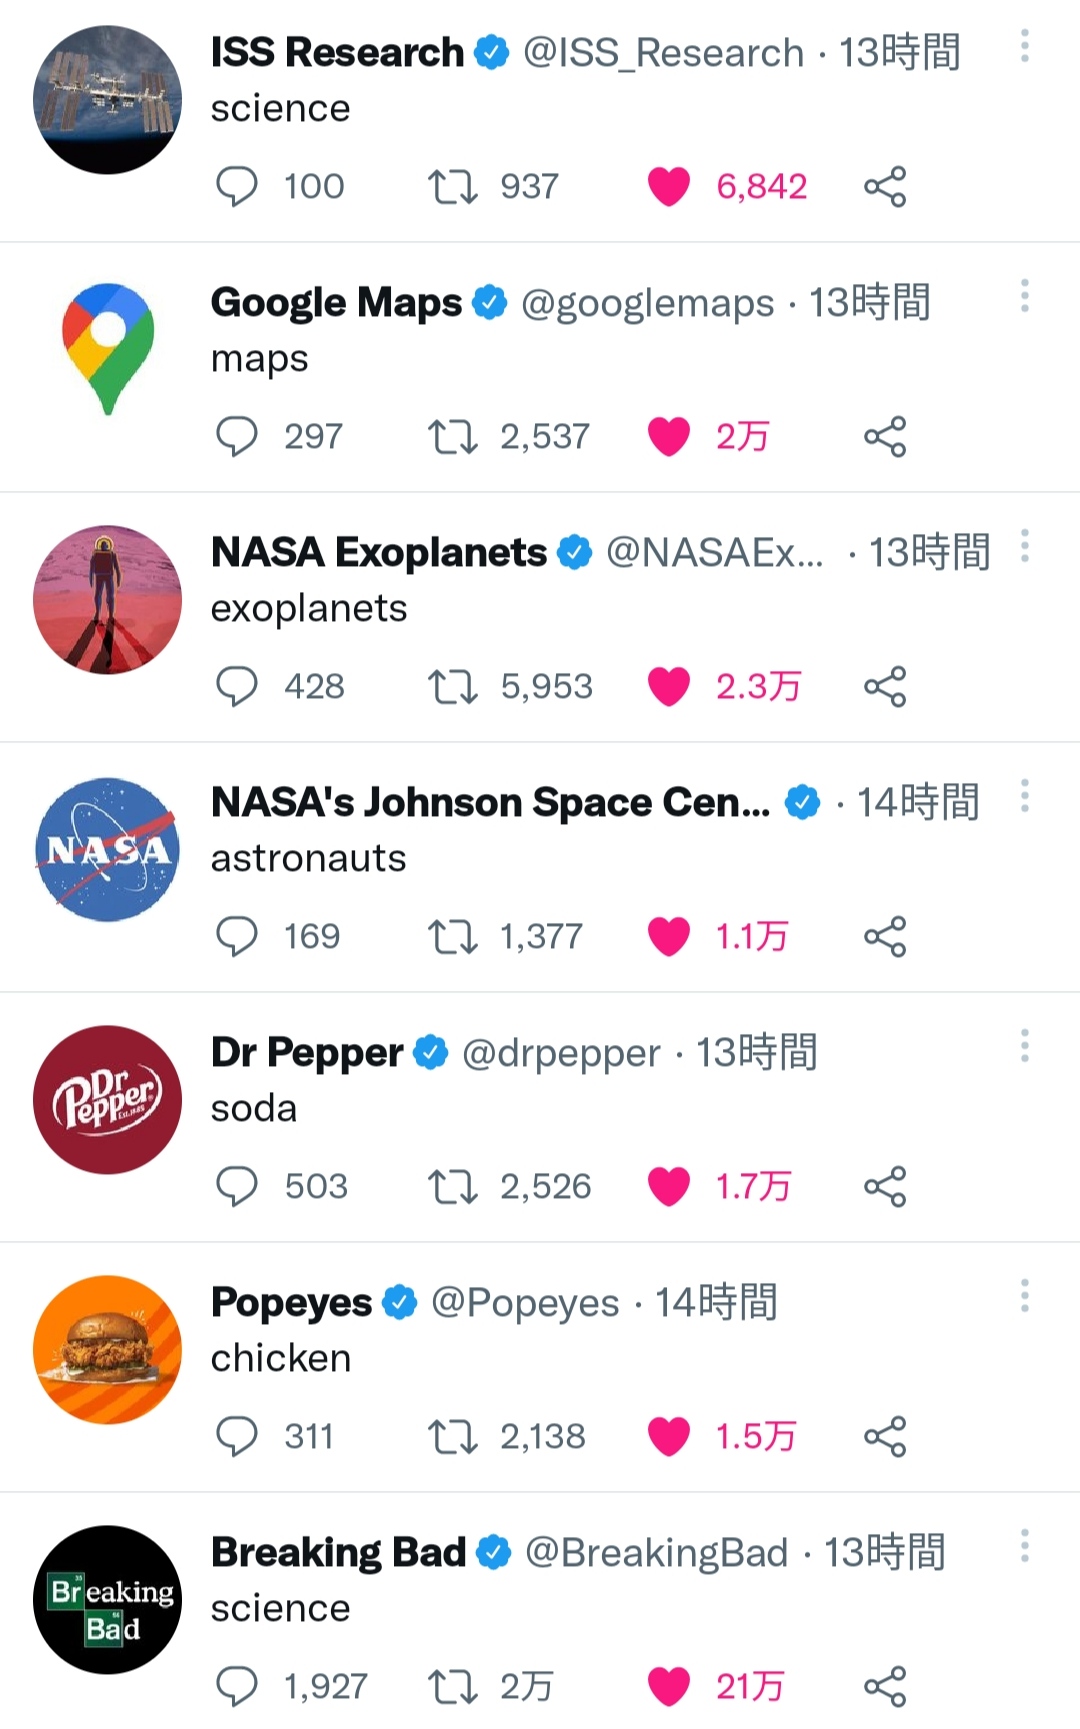Open the NASA Exoplanets tweet text
The height and width of the screenshot is (1729, 1080).
click(309, 609)
